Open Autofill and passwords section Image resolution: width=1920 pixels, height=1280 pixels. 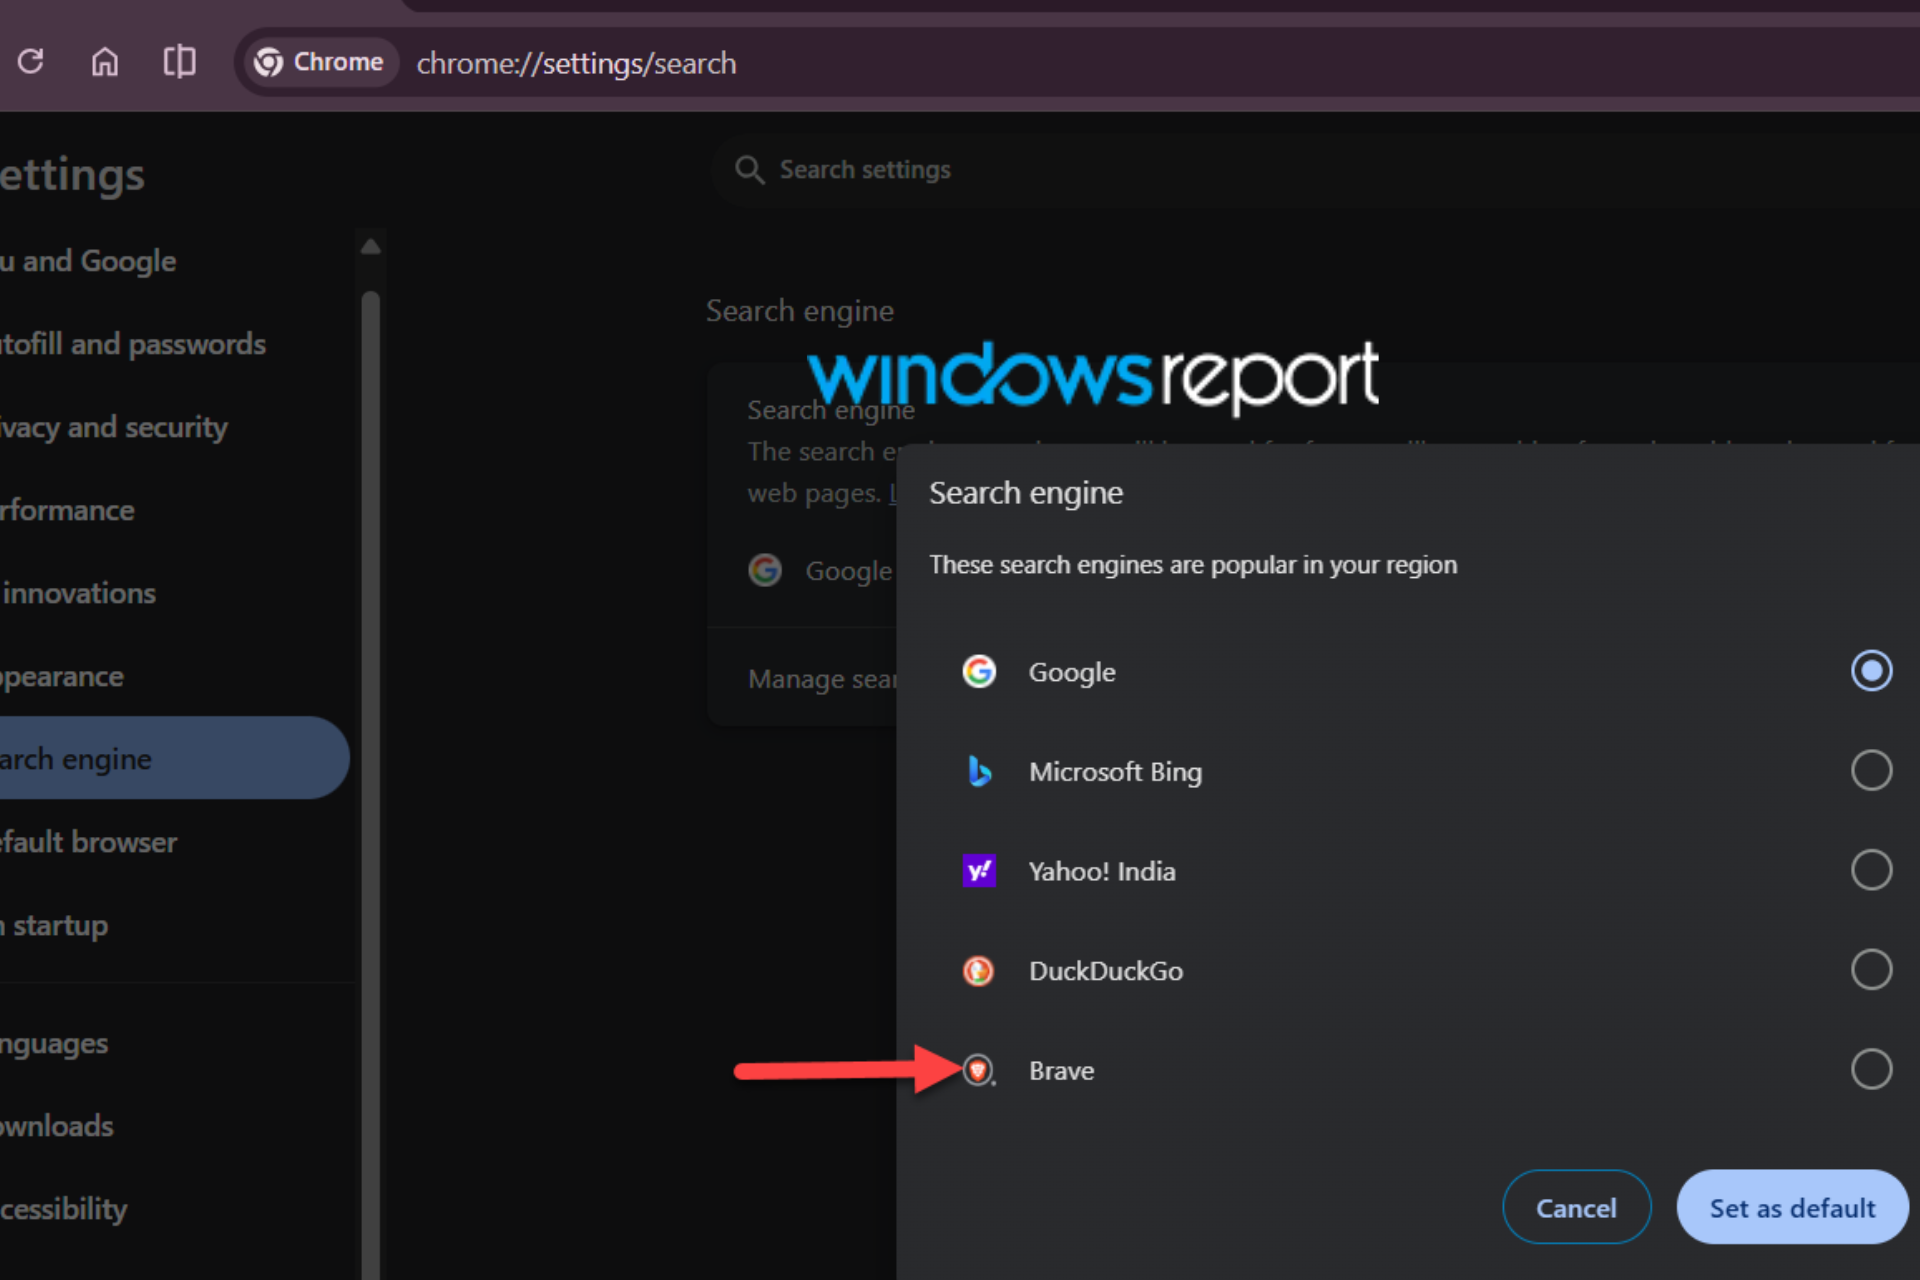175,344
